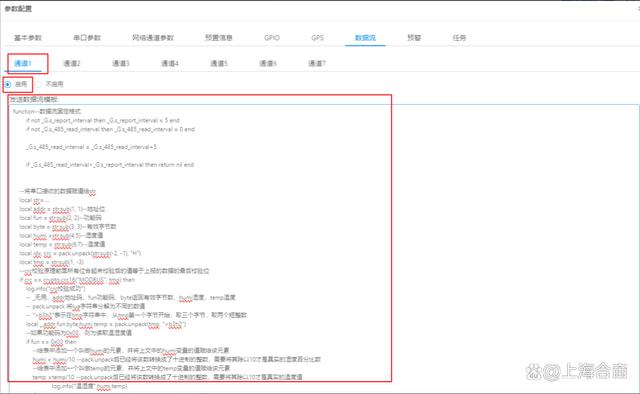Select the 通道1 sub-tab

23,63
